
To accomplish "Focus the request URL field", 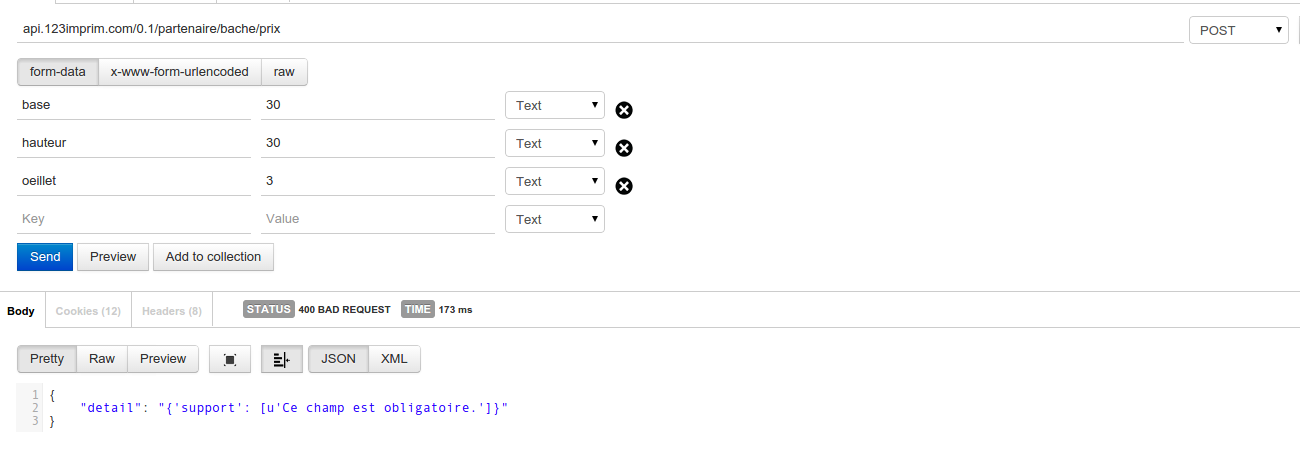I will pos(600,30).
